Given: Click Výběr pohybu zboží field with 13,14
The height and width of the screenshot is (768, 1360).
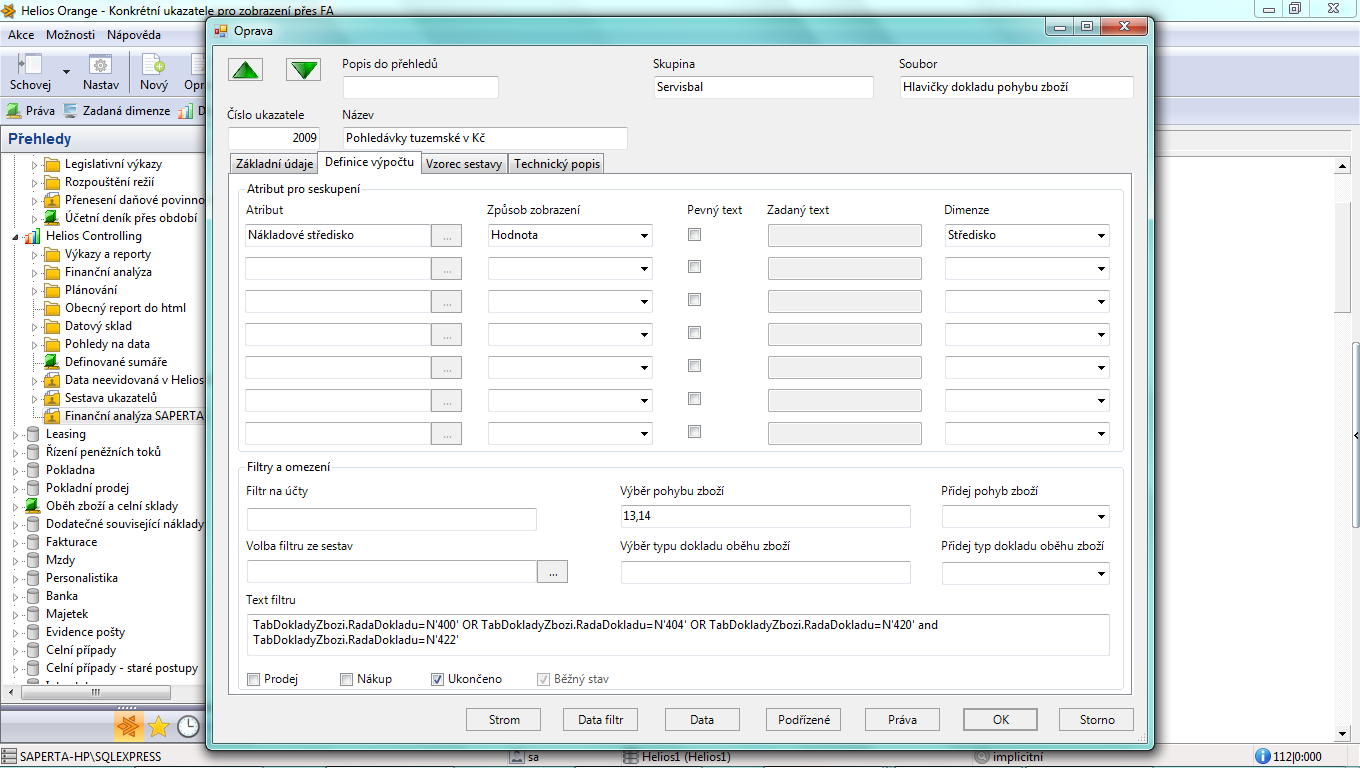Looking at the screenshot, I should (x=766, y=516).
